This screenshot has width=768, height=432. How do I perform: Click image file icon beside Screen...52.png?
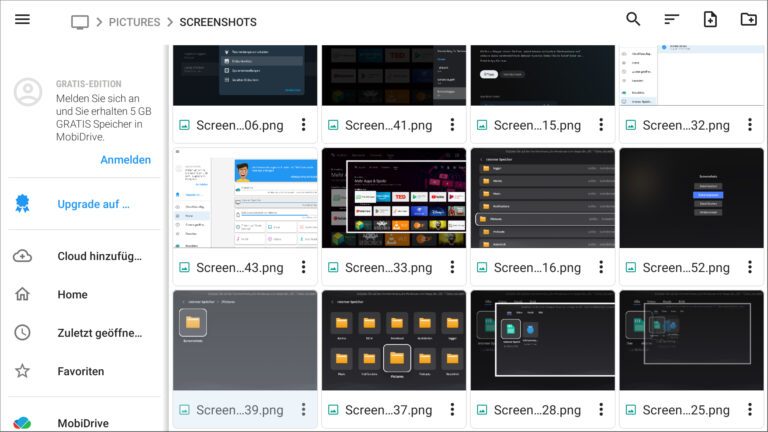631,267
